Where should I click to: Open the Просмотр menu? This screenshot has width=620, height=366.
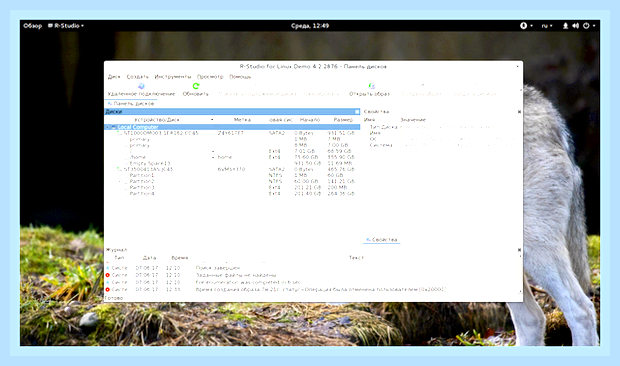[x=210, y=77]
